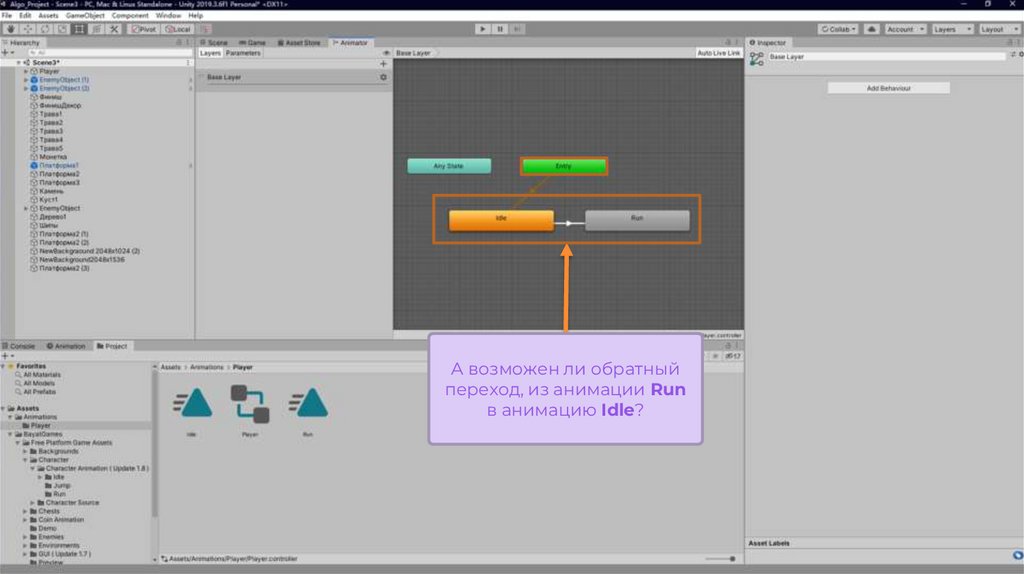The image size is (1024, 574).
Task: Add new animator layer with plus icon
Action: [x=383, y=63]
